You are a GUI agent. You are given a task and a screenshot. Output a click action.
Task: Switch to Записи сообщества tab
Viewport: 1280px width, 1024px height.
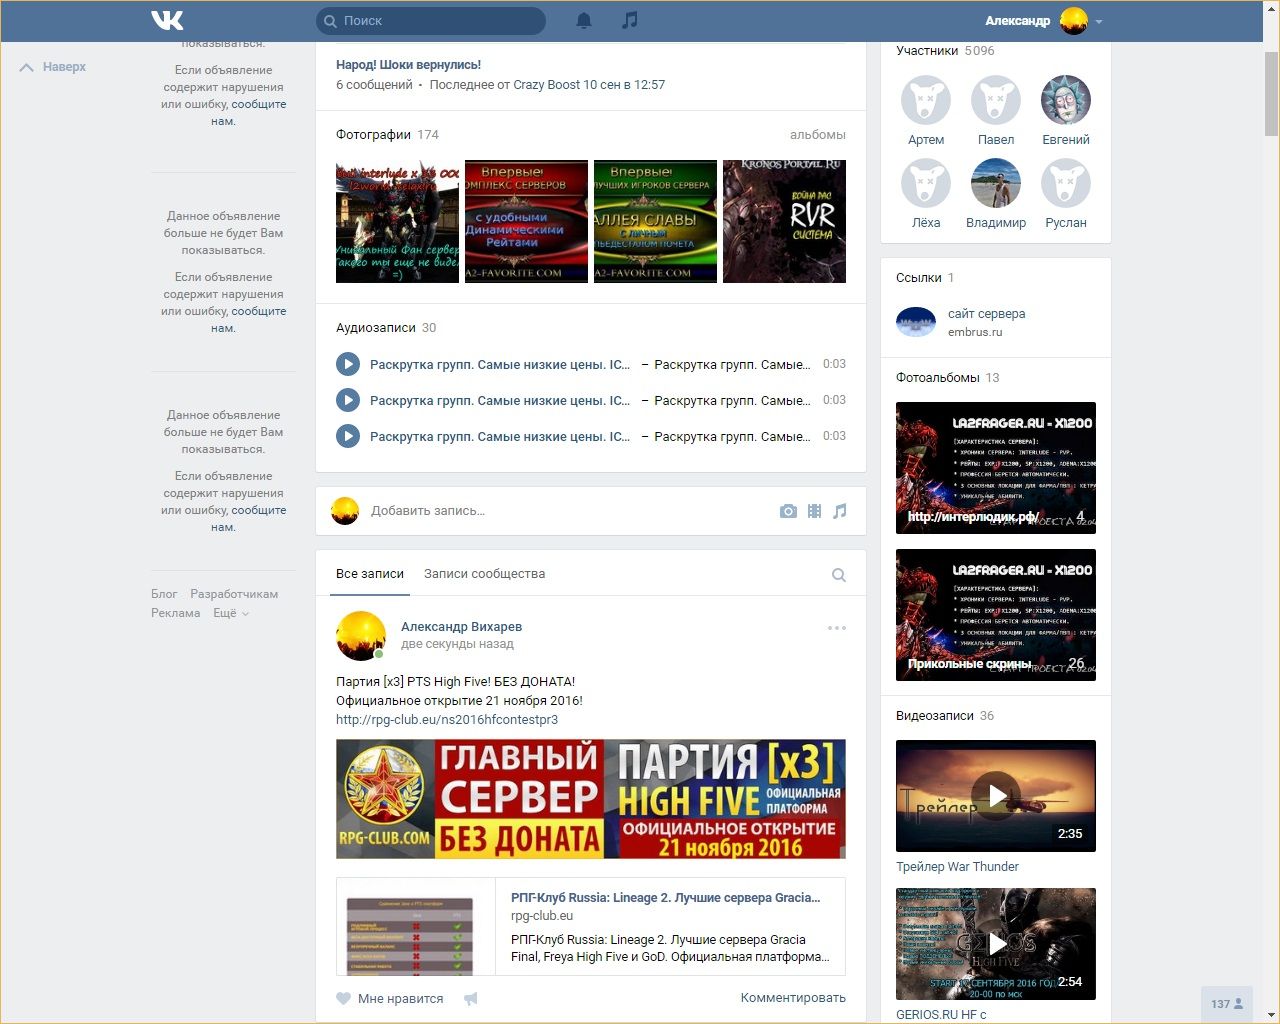[x=484, y=574]
